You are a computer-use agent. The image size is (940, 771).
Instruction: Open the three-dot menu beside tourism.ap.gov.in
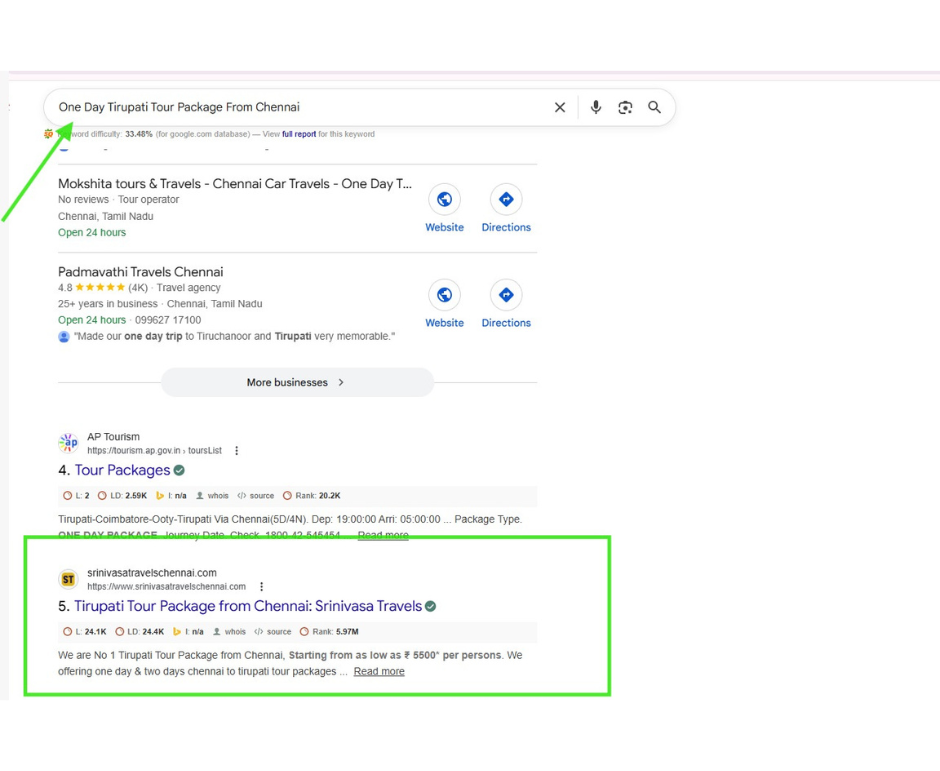(237, 451)
